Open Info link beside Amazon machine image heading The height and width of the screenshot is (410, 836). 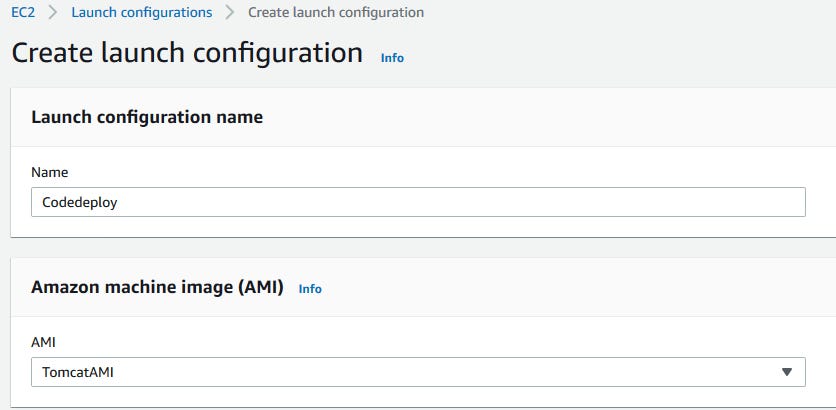click(310, 289)
